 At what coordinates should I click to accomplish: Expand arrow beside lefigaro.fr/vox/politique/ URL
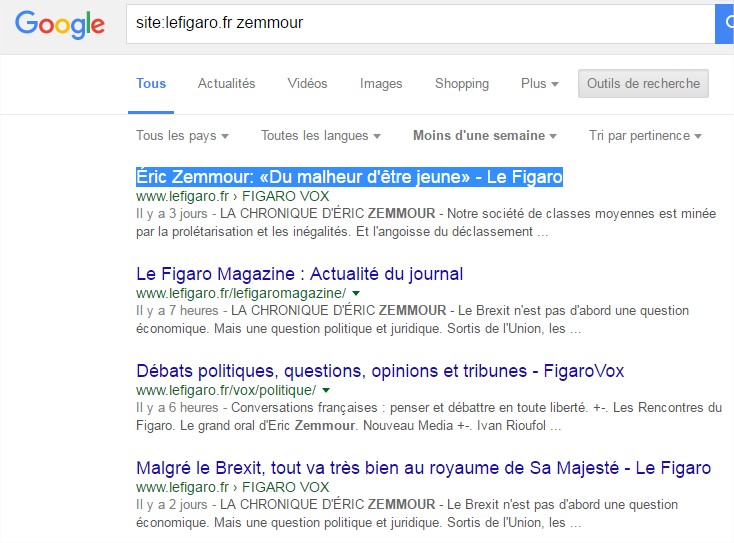(326, 390)
